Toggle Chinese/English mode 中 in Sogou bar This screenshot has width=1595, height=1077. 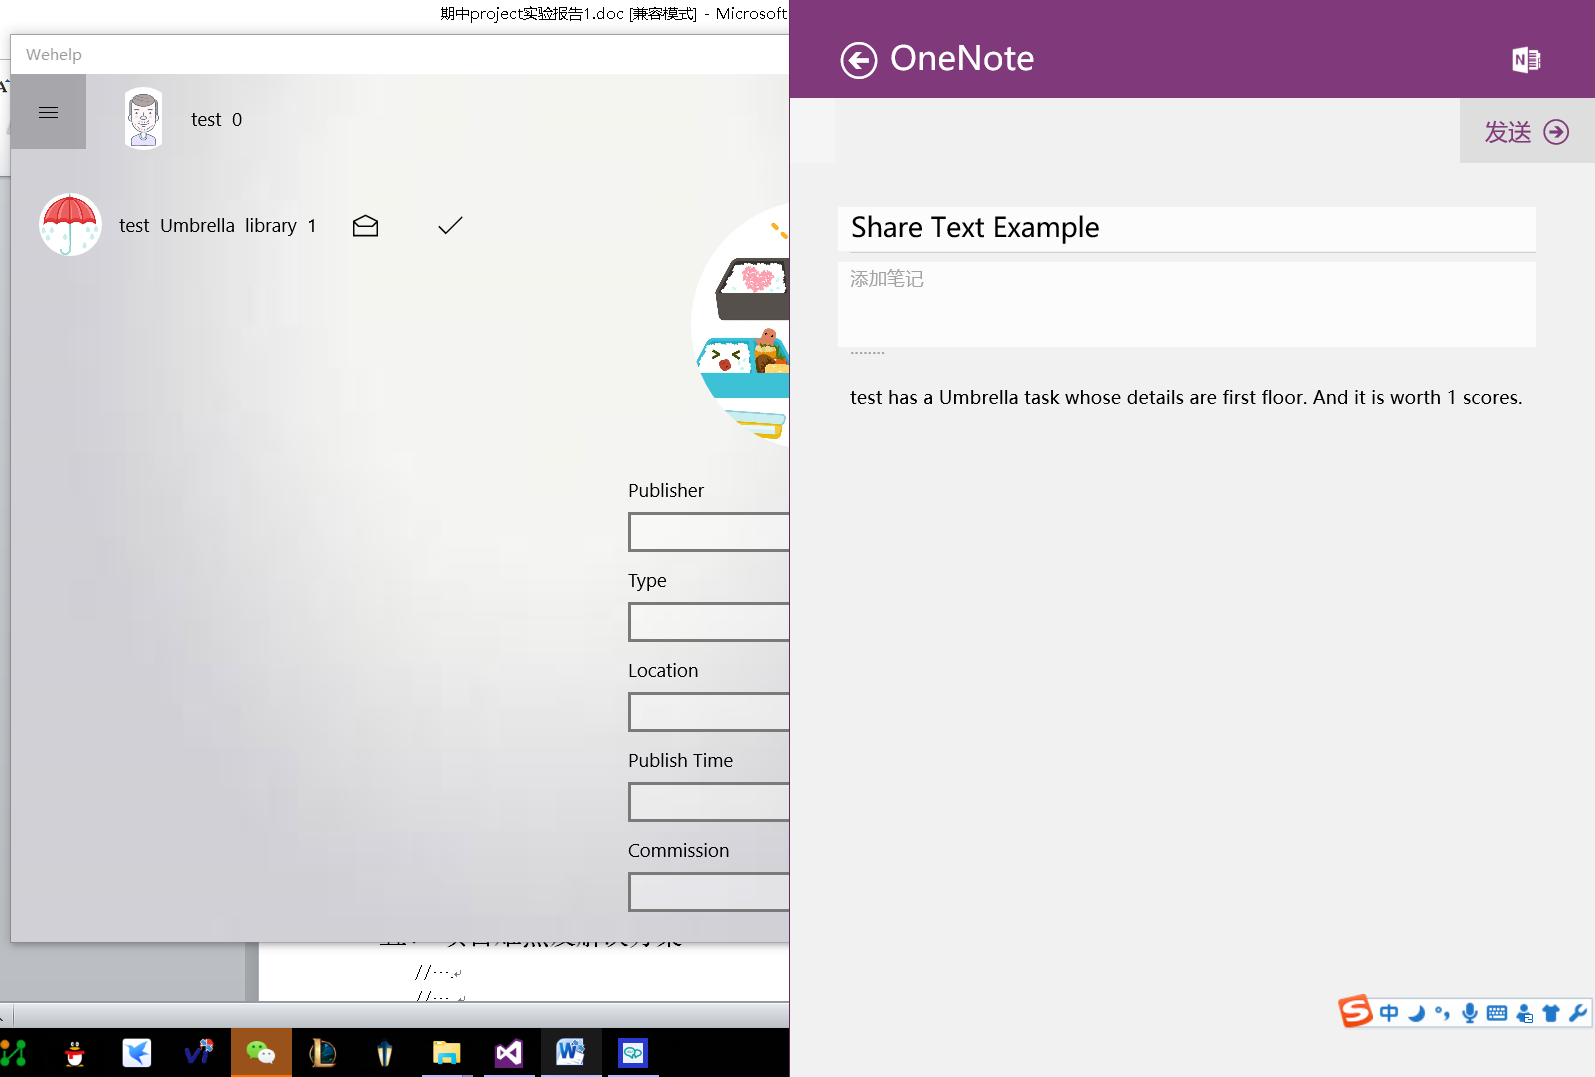[1389, 1013]
